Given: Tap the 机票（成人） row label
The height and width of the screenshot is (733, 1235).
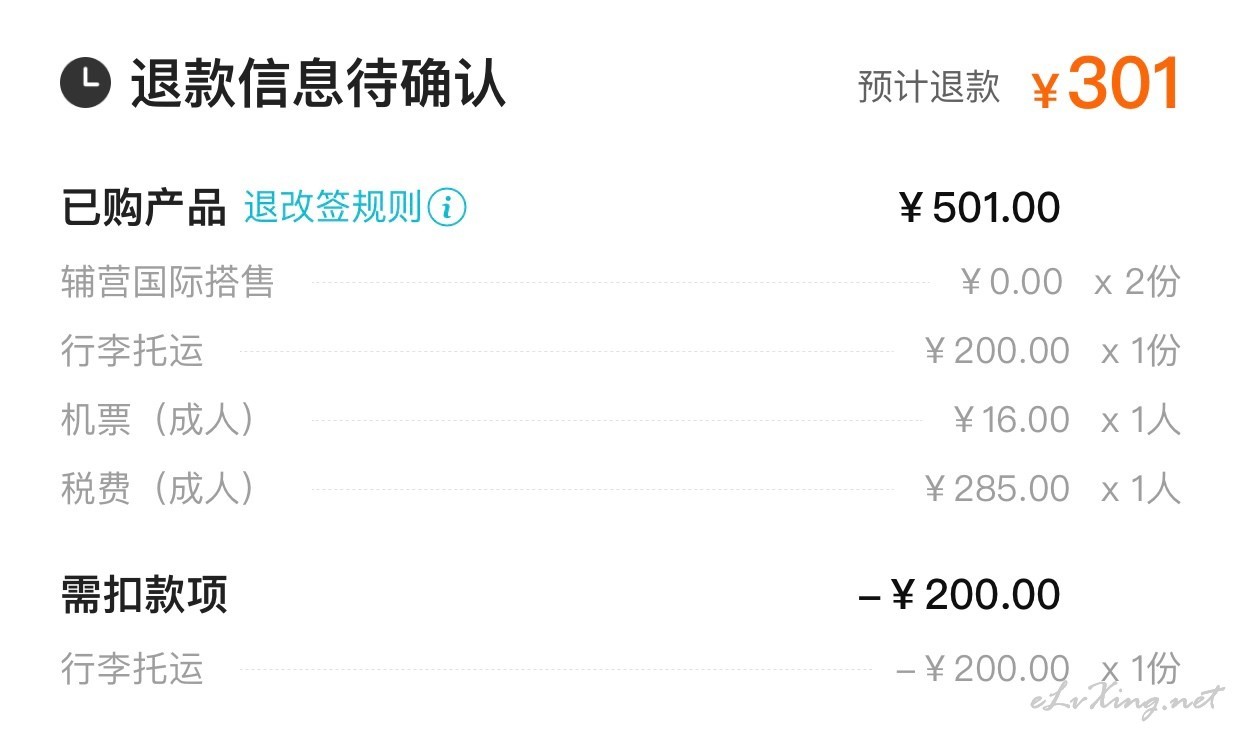Looking at the screenshot, I should point(159,420).
